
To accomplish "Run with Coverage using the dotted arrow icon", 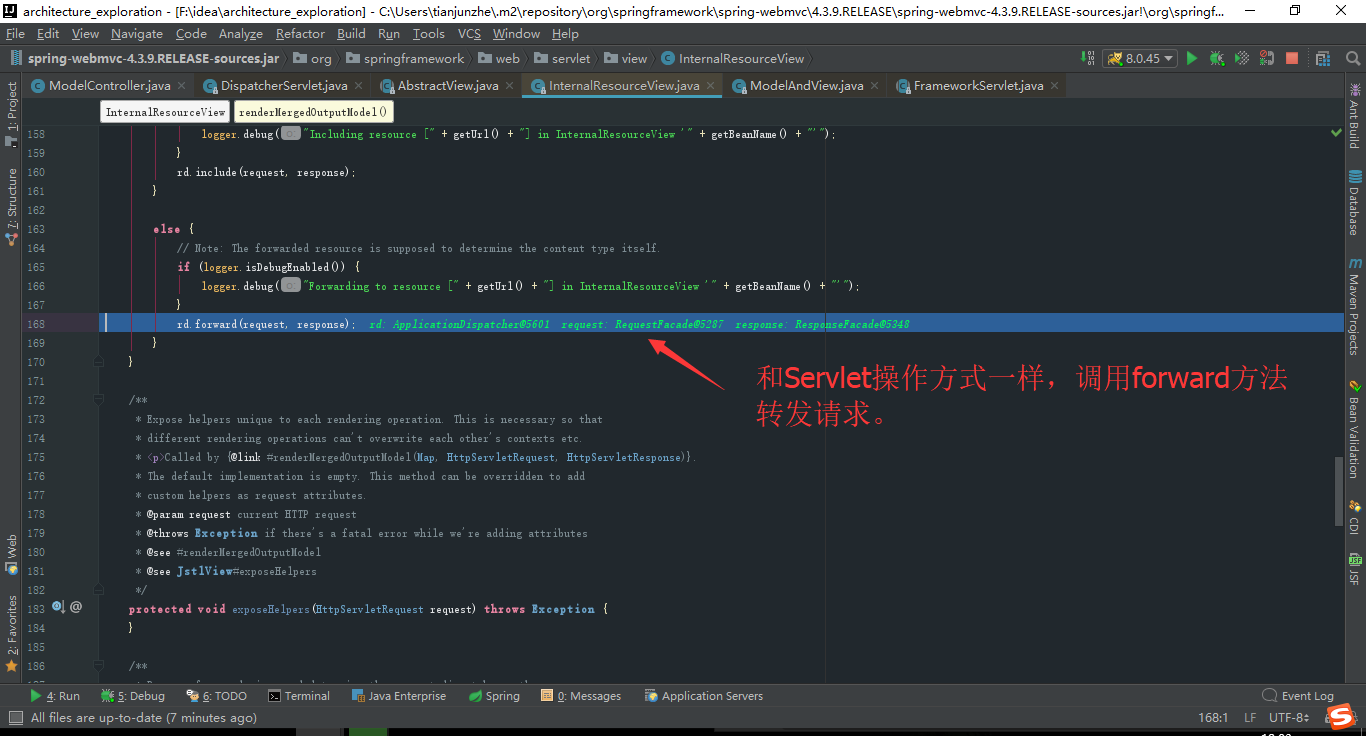I will pyautogui.click(x=1242, y=59).
